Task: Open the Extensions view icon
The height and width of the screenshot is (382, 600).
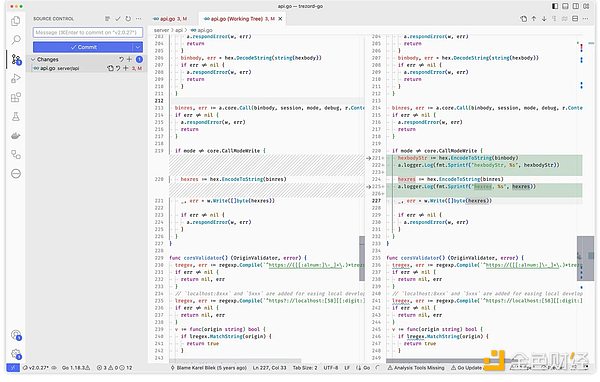Action: 16,97
